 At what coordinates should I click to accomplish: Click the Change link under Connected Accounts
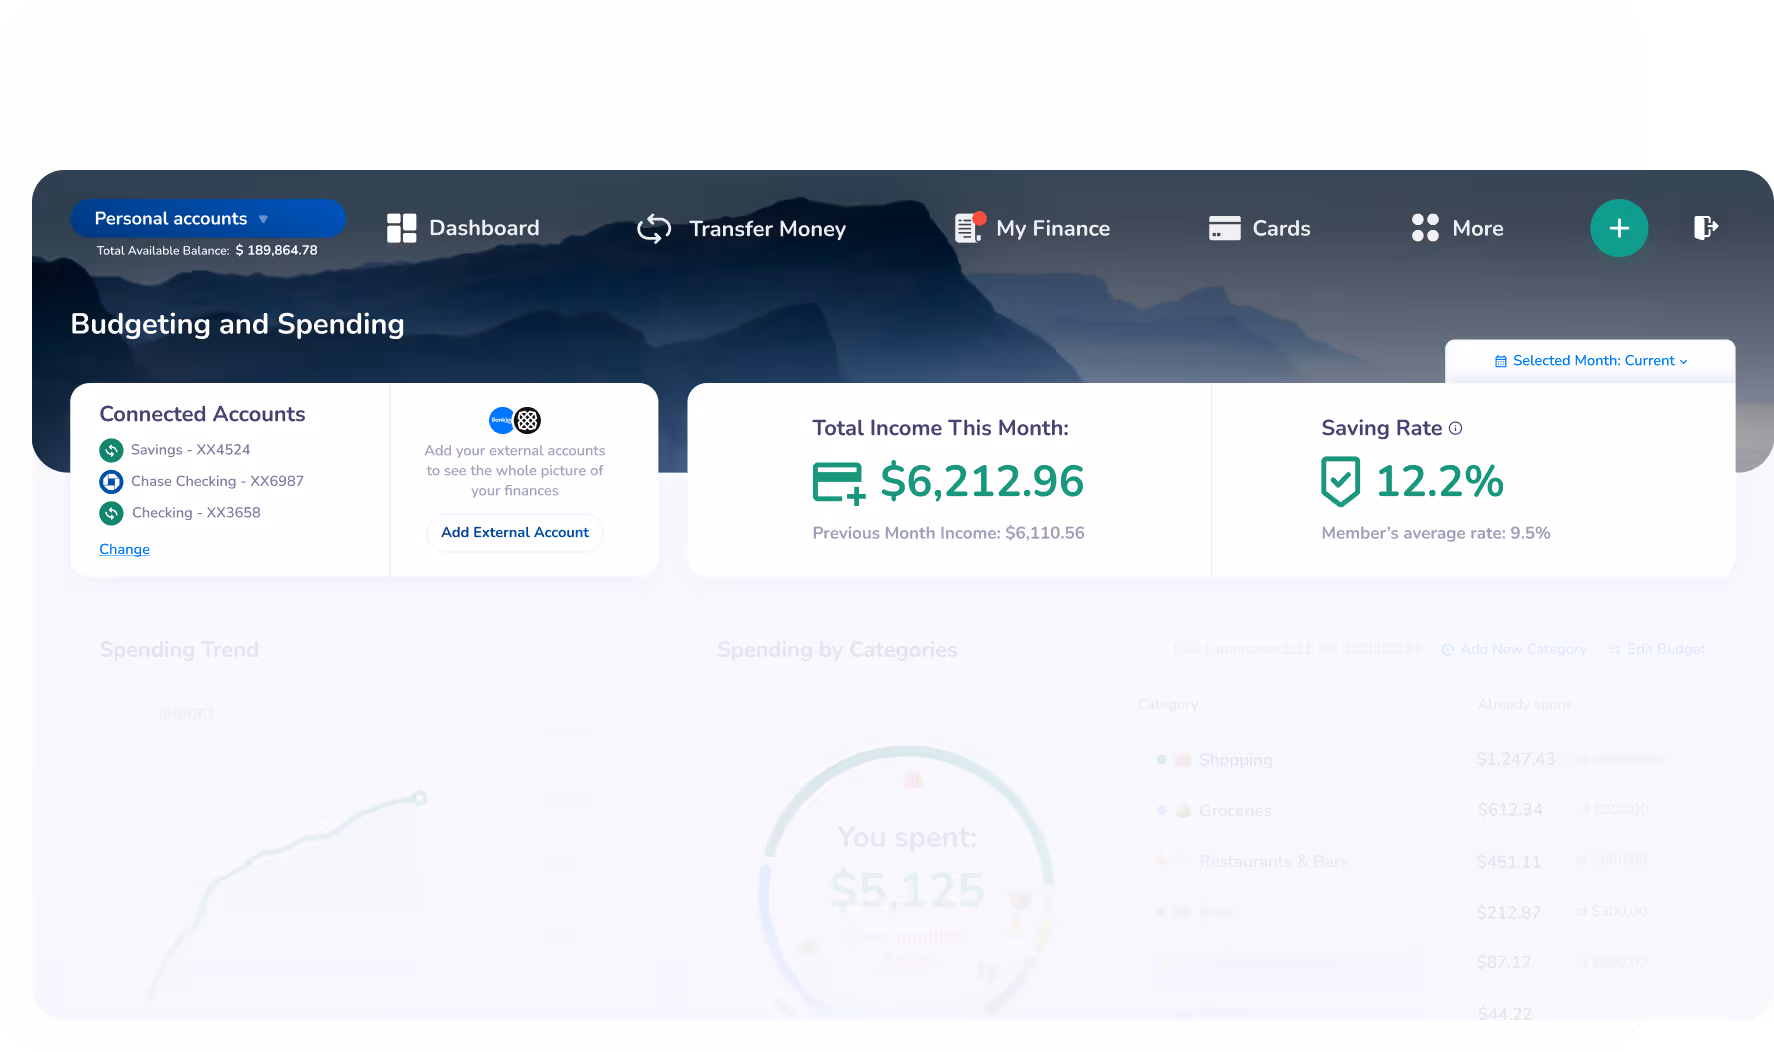point(124,549)
